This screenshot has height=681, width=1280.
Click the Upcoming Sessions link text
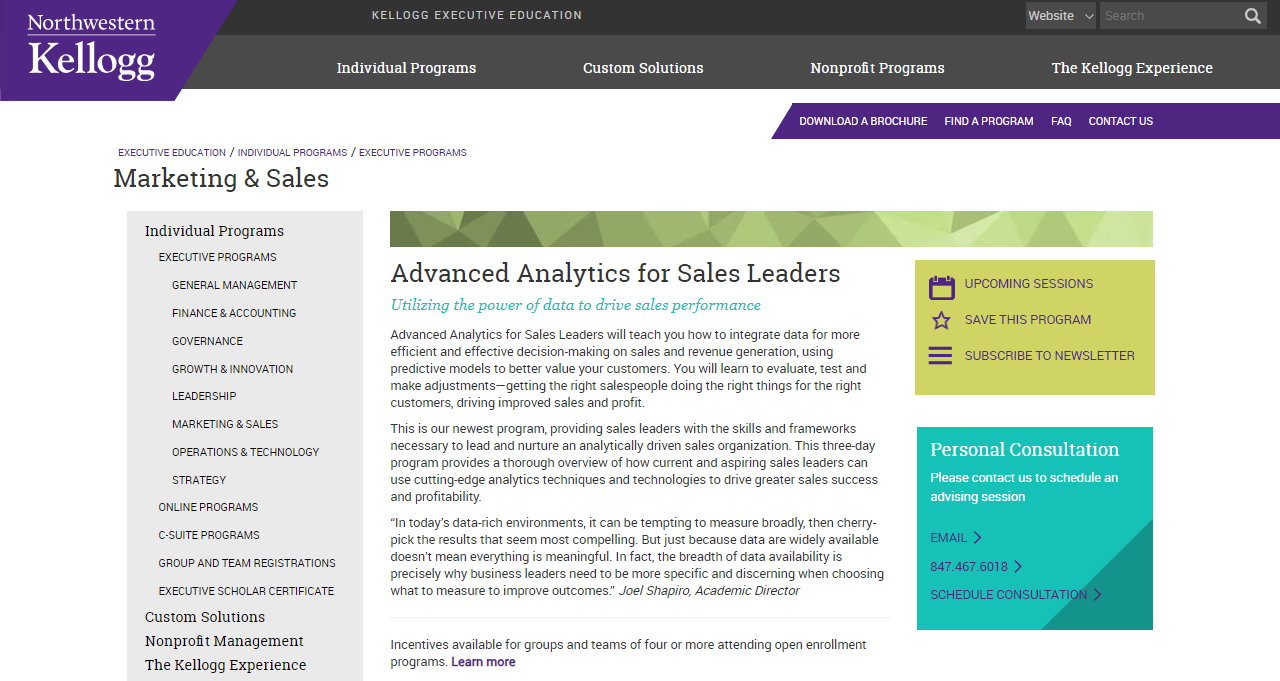1029,284
